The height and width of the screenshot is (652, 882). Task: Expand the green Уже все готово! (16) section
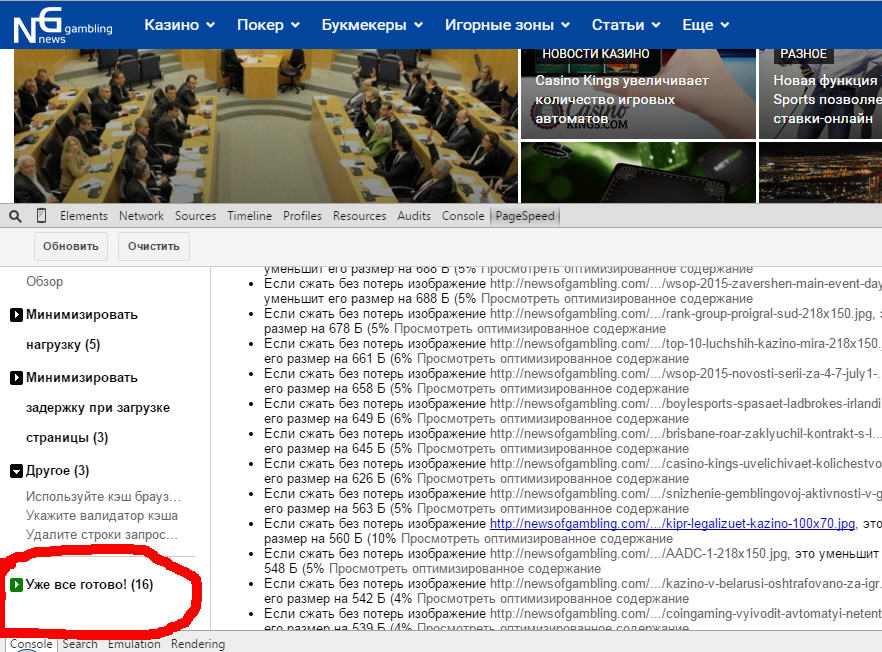coord(17,584)
